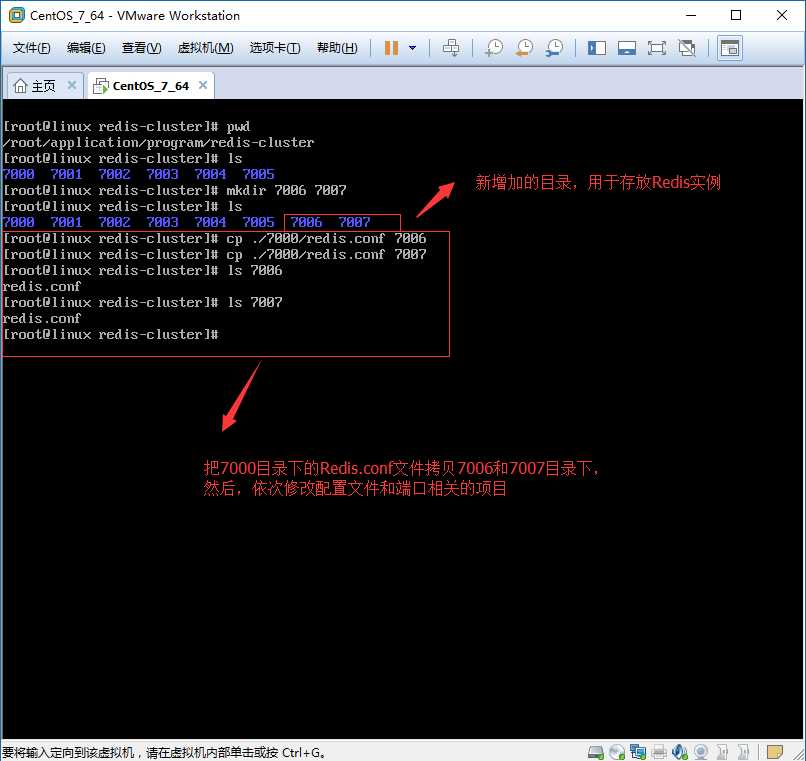
Task: Click the hard disk status icon
Action: pyautogui.click(x=596, y=752)
